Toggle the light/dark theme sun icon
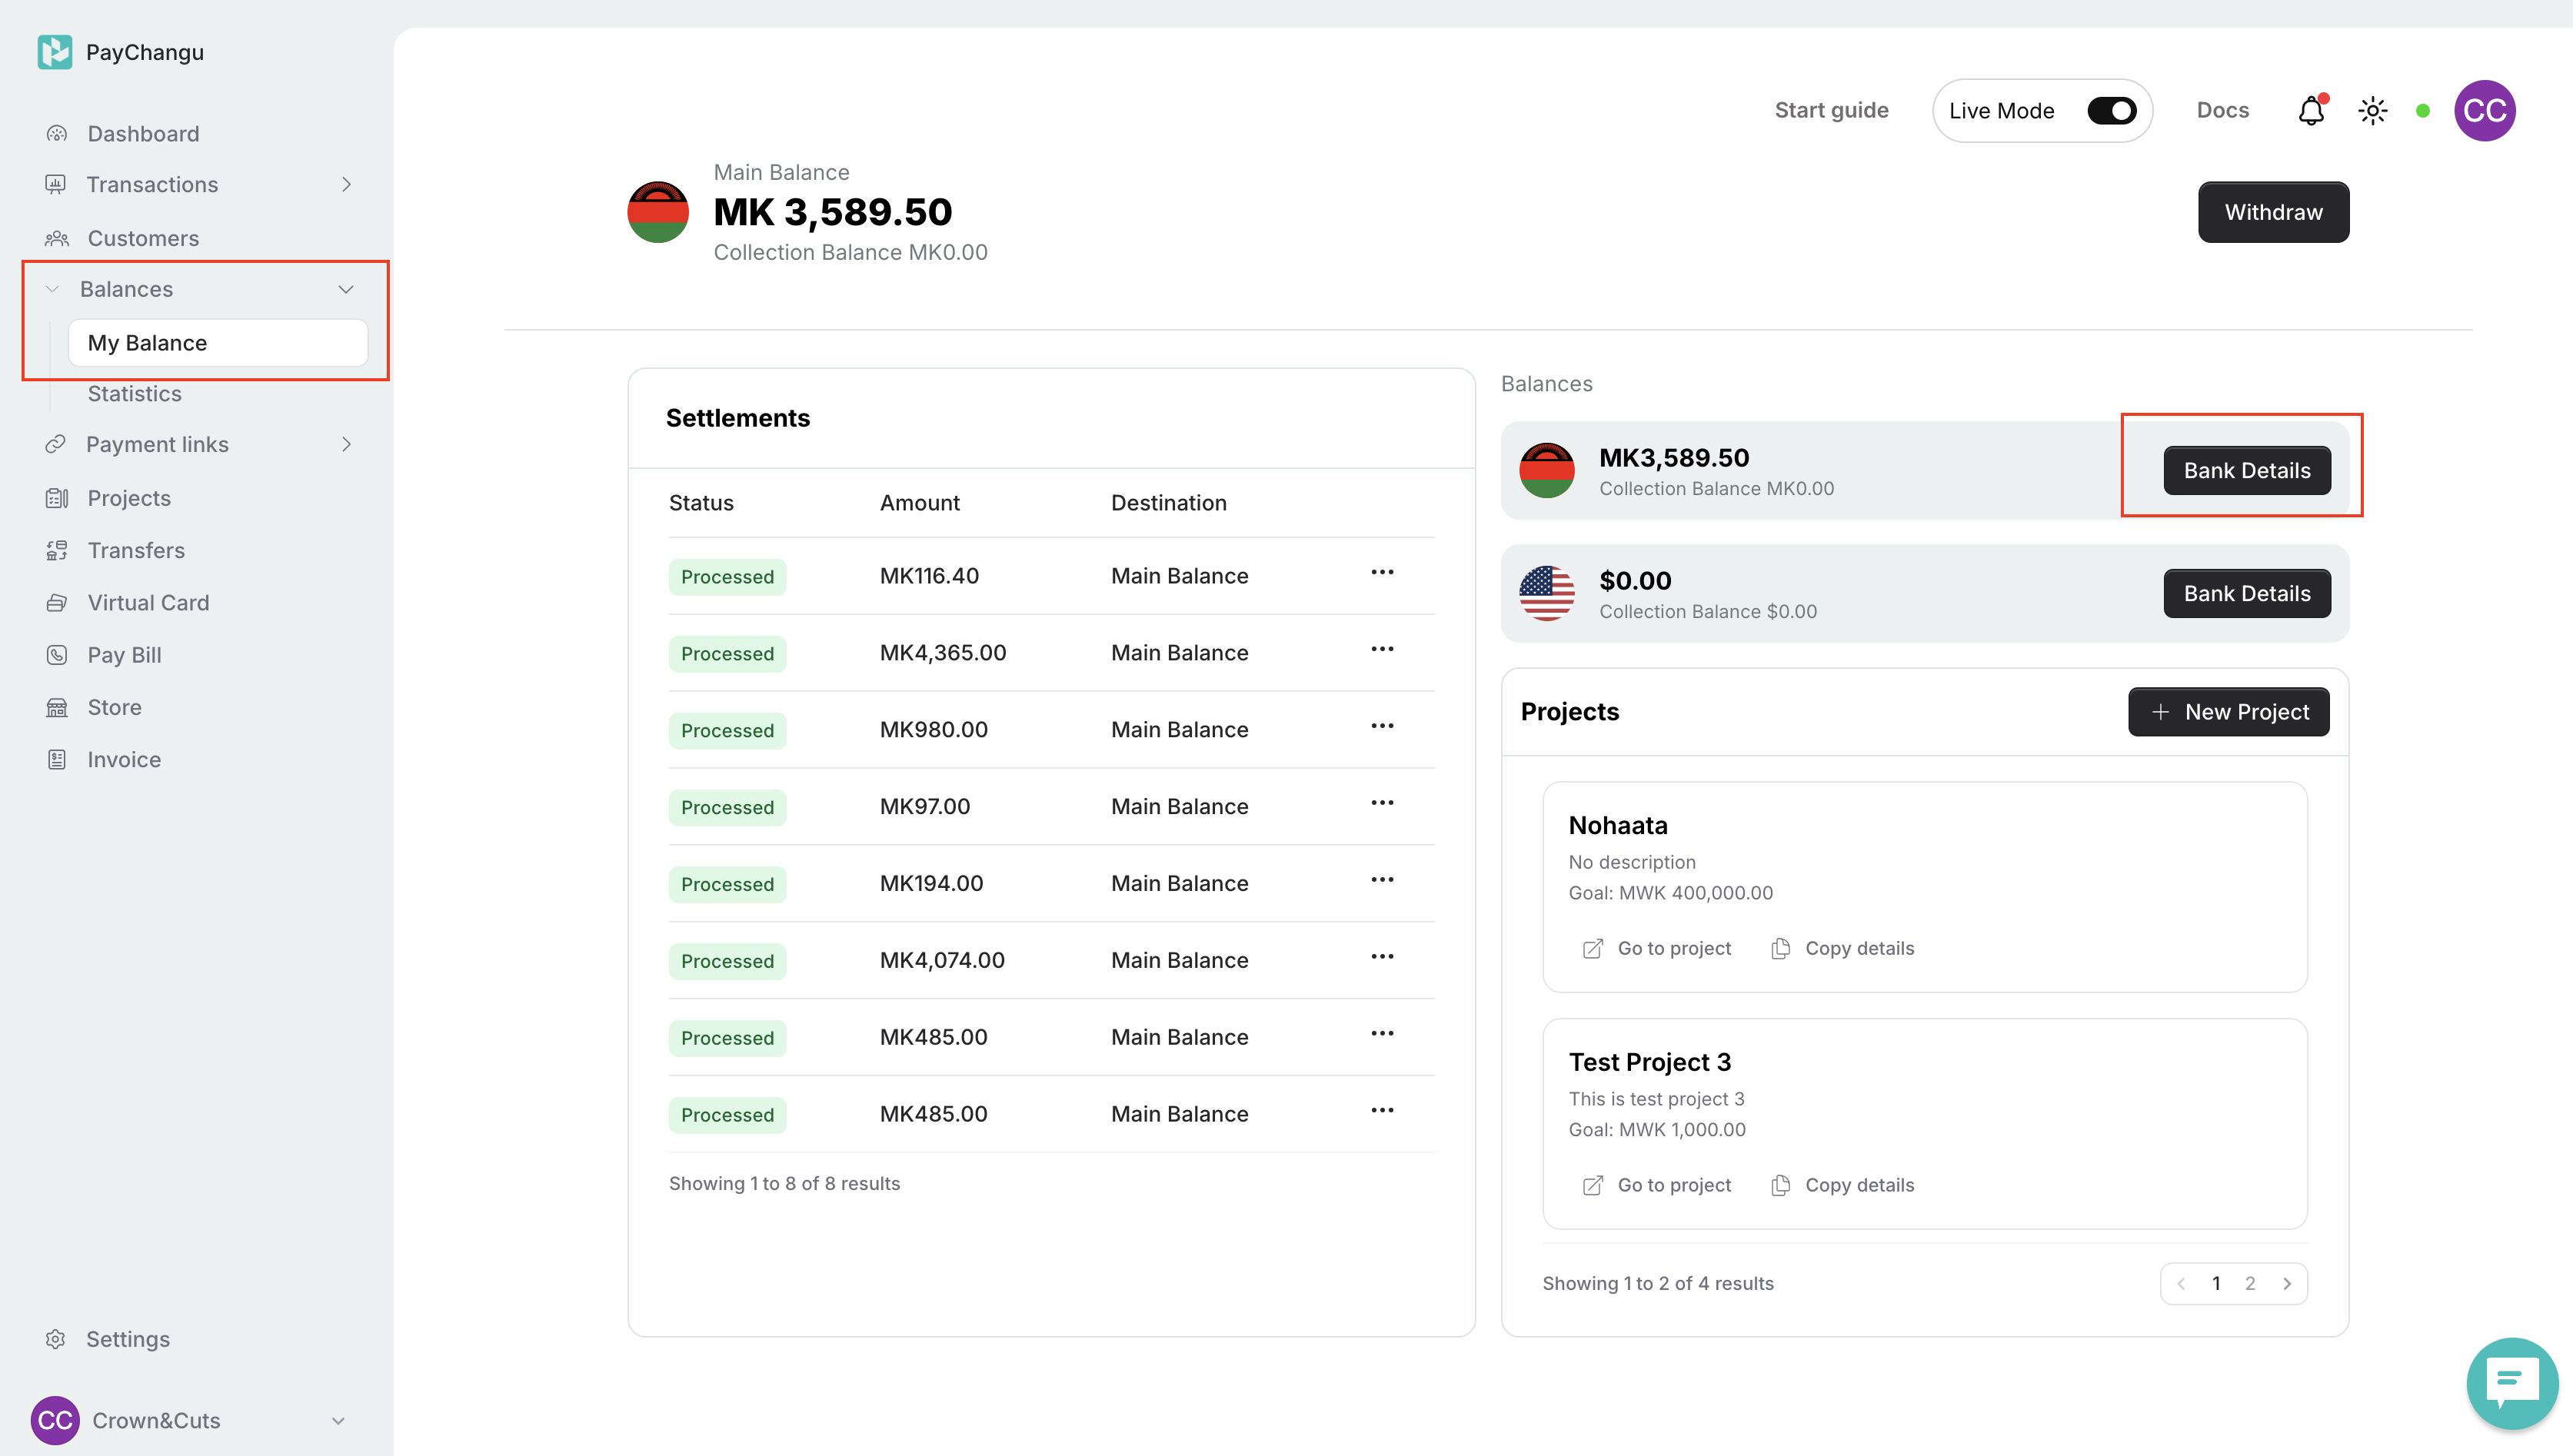Viewport: 2573px width, 1456px height. (2372, 110)
